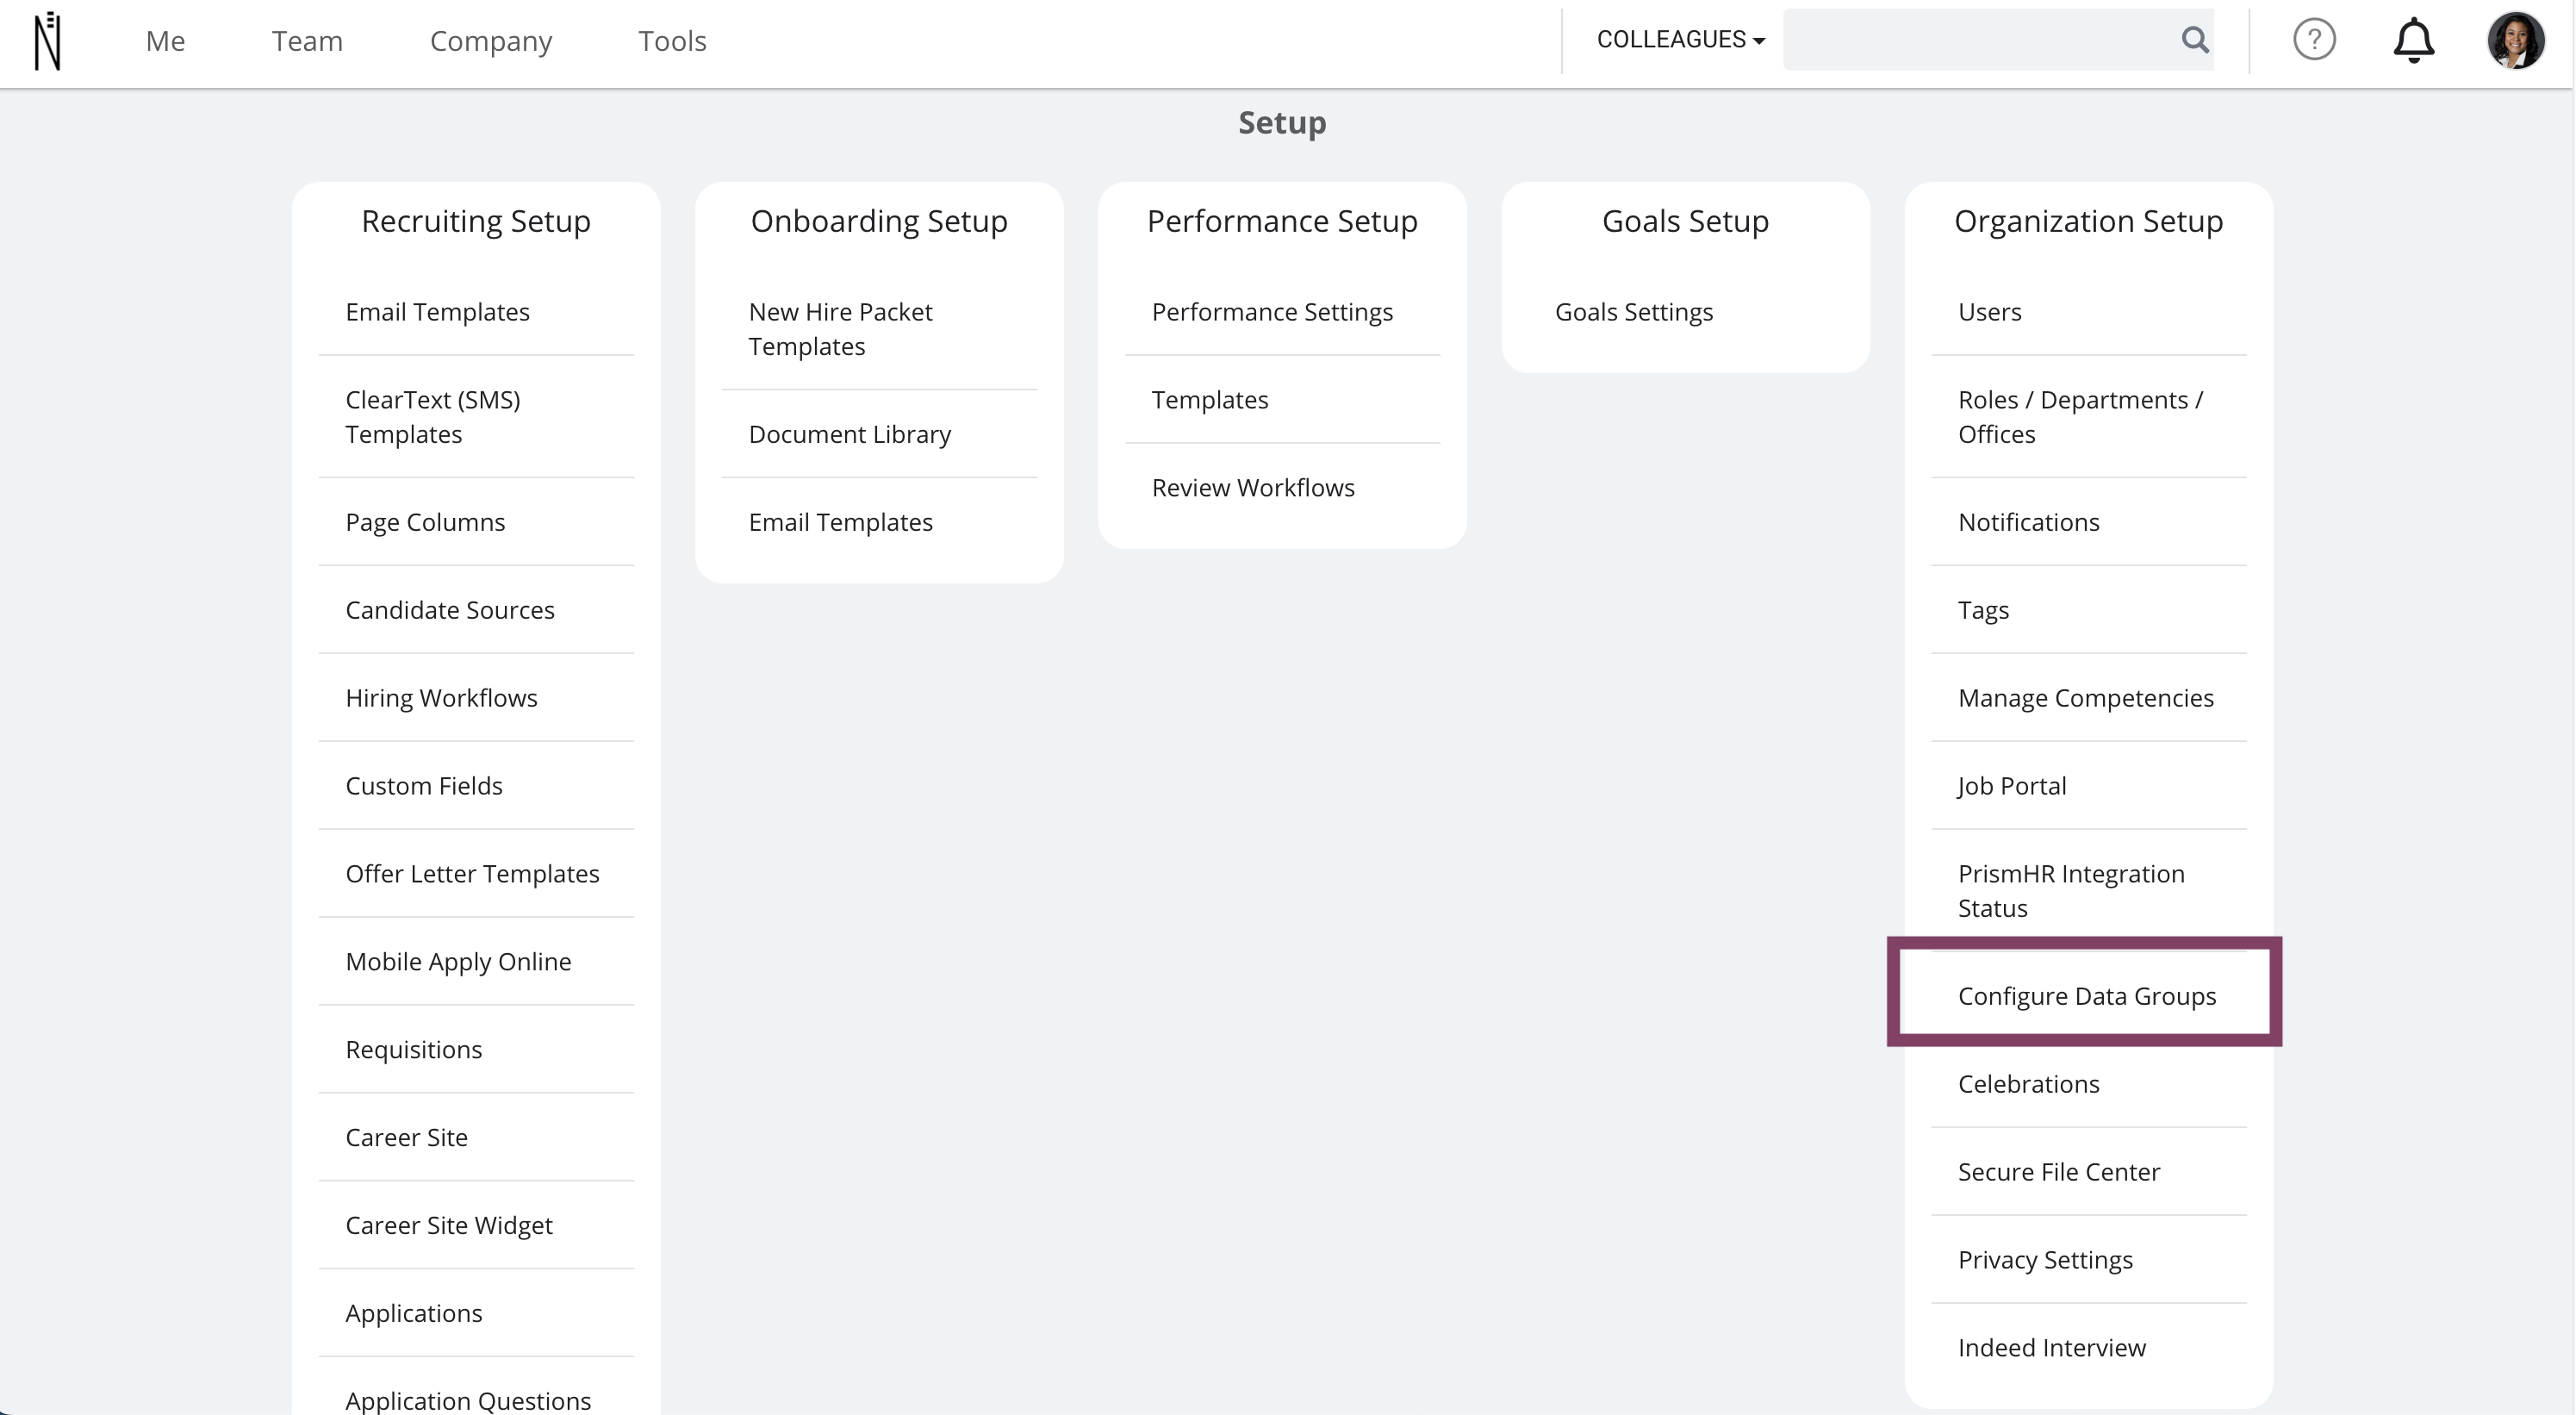Expand the COLLEAGUES dropdown
Viewport: 2576px width, 1415px height.
pyautogui.click(x=1680, y=40)
